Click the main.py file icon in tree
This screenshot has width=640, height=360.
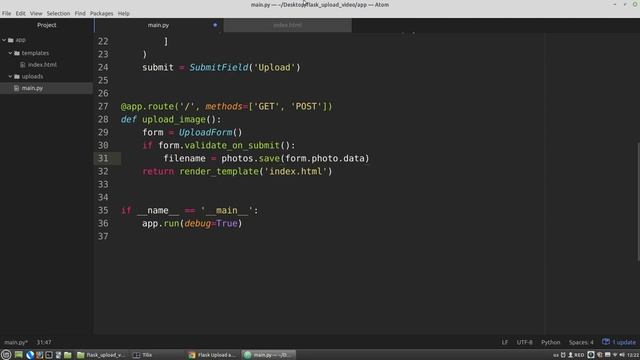(16, 88)
